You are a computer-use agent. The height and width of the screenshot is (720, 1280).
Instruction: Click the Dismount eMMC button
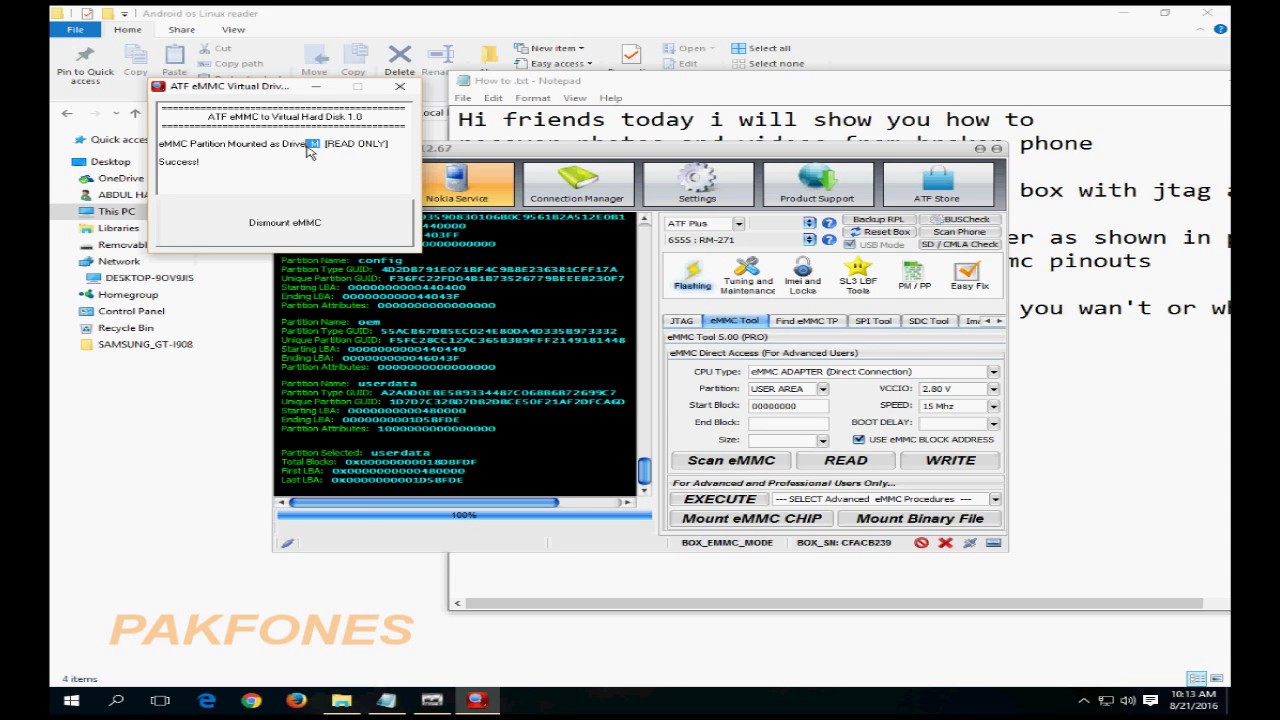[x=285, y=223]
